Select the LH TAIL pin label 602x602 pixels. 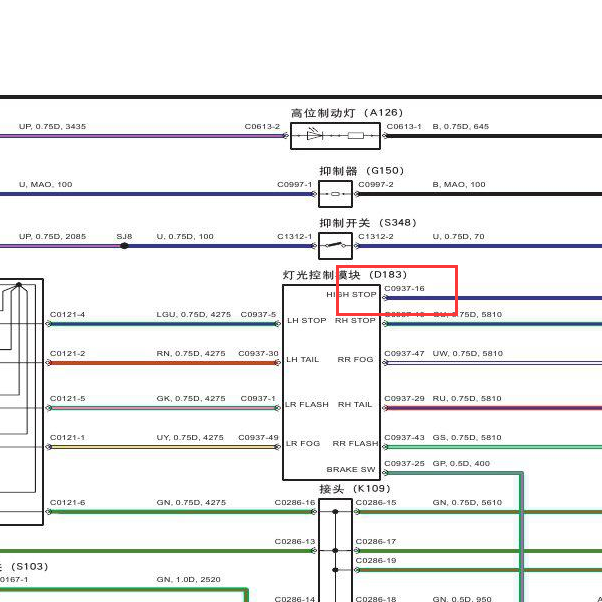coord(303,359)
